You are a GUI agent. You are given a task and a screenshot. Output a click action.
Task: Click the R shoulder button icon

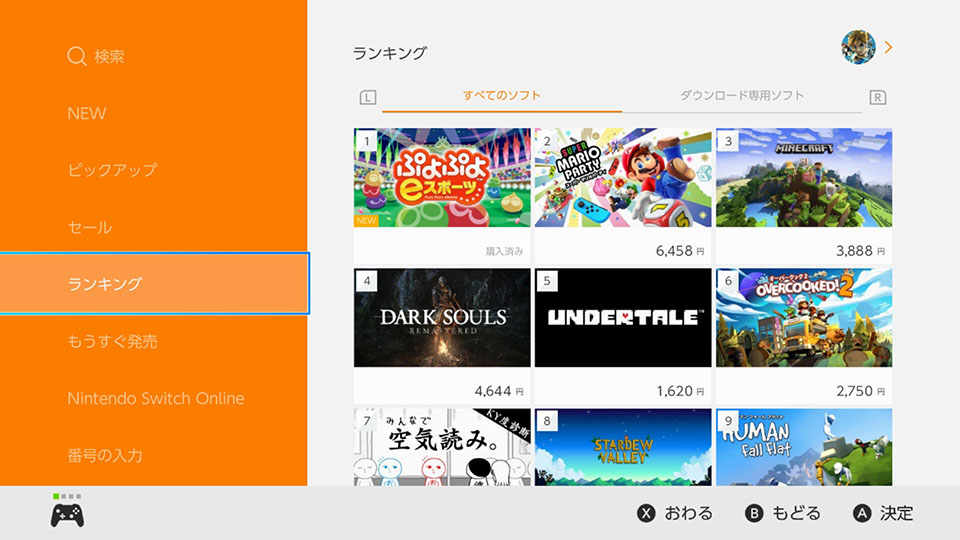point(877,97)
